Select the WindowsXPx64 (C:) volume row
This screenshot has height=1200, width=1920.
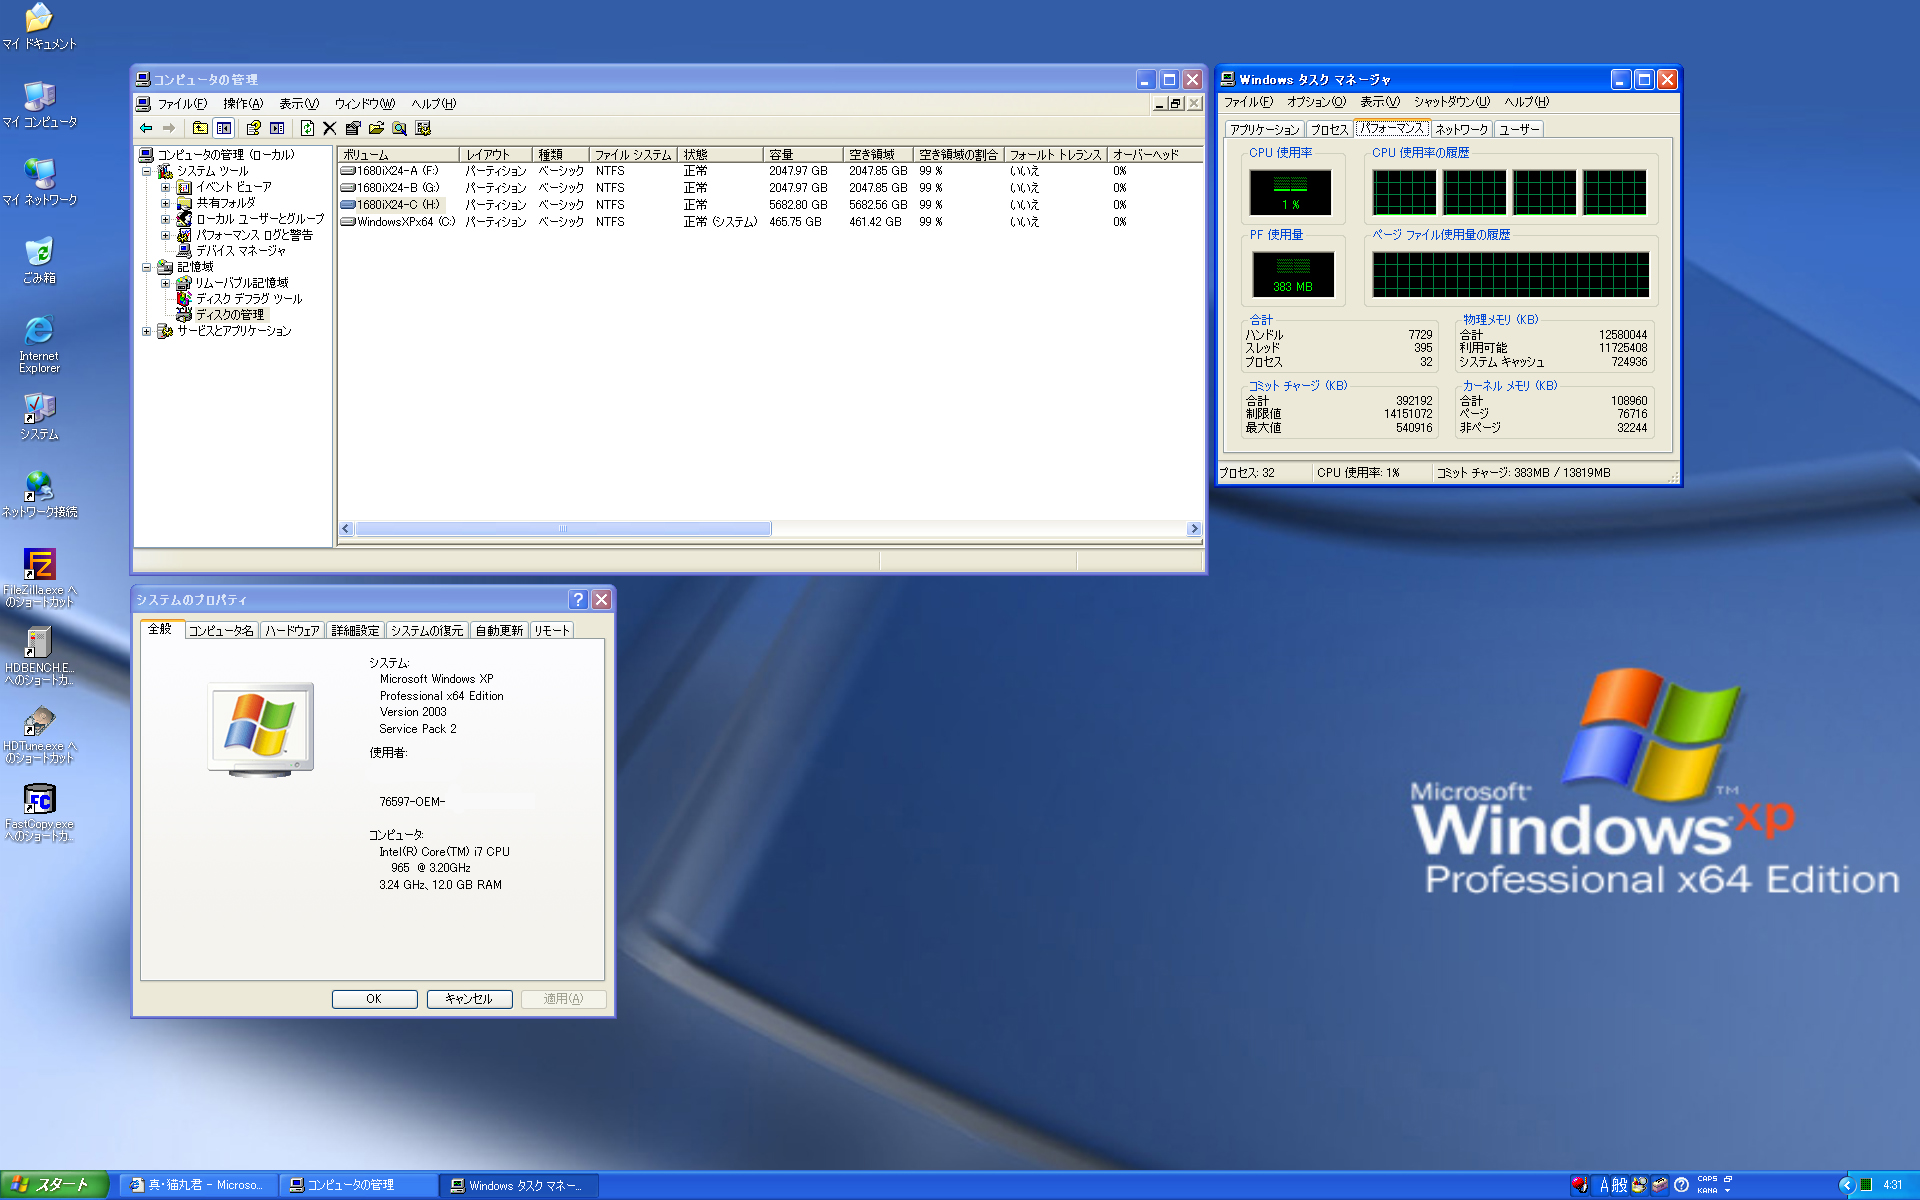(405, 222)
